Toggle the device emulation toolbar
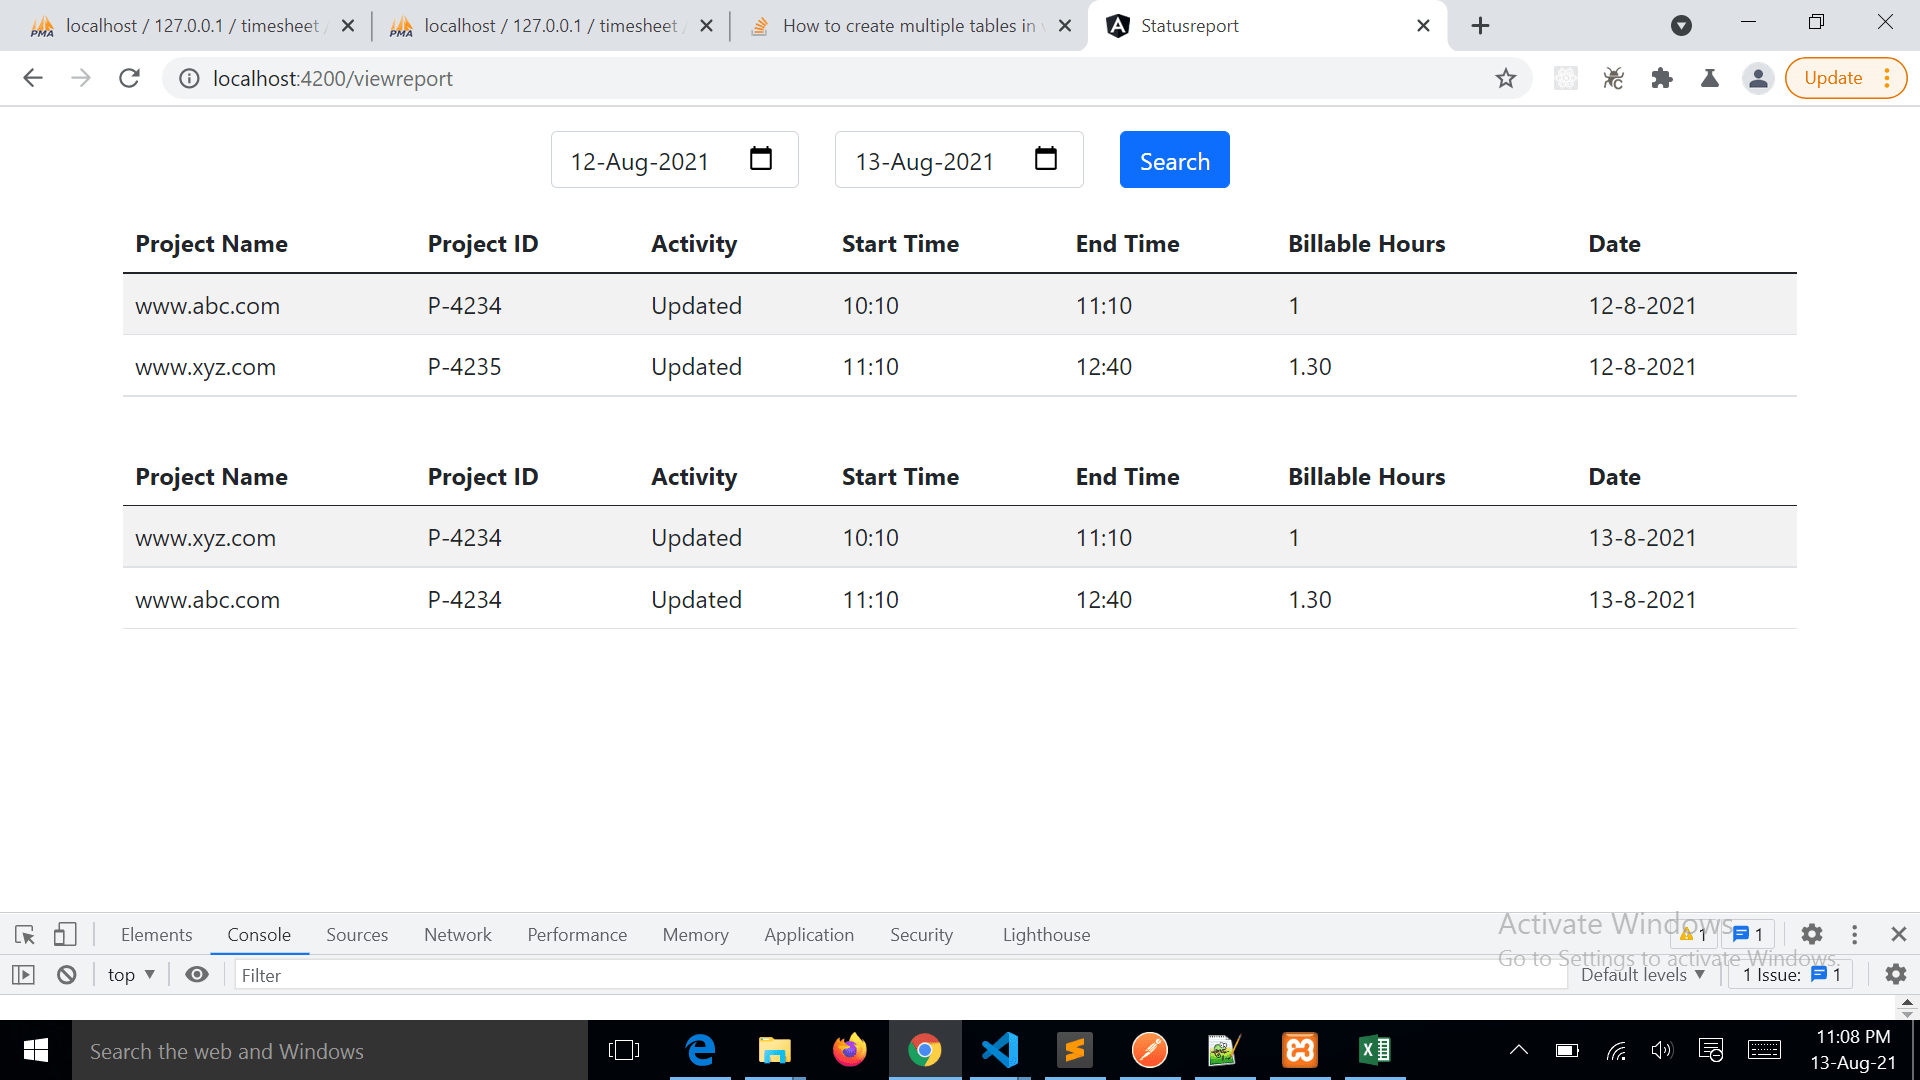Image resolution: width=1920 pixels, height=1080 pixels. [x=65, y=934]
